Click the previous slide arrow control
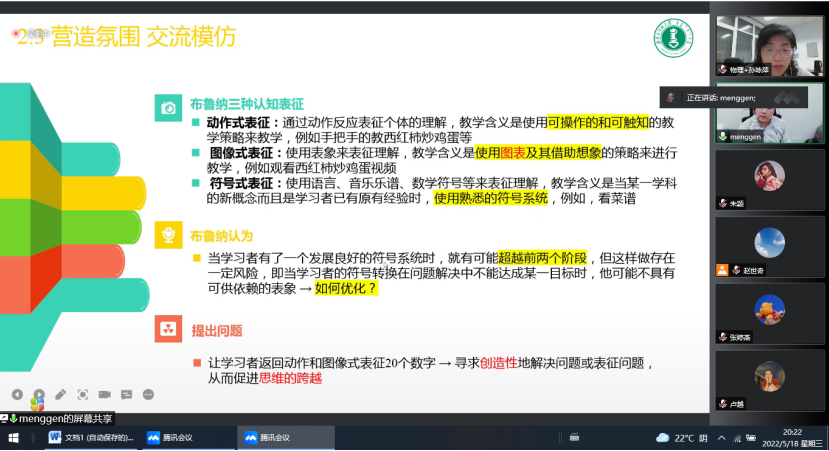 point(17,394)
